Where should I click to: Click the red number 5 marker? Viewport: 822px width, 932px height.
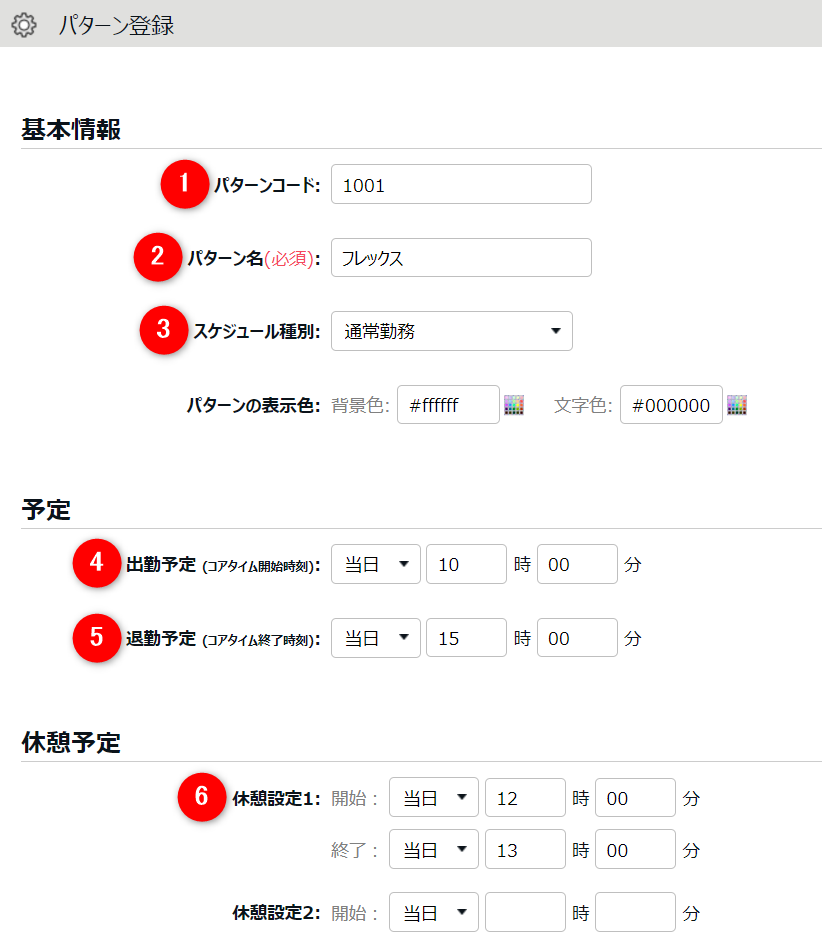pyautogui.click(x=97, y=638)
